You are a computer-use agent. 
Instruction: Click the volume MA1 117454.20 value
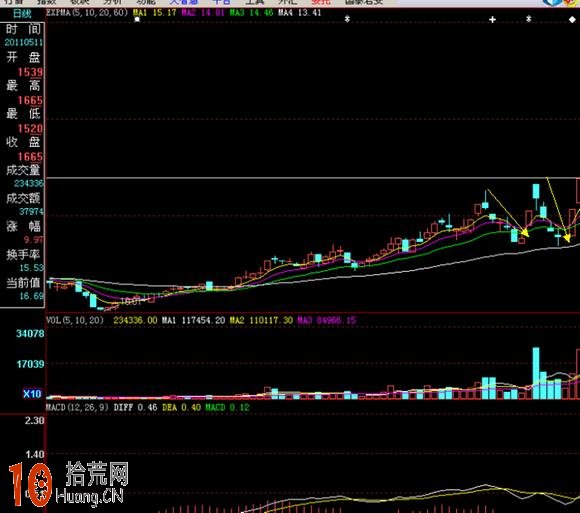point(193,320)
